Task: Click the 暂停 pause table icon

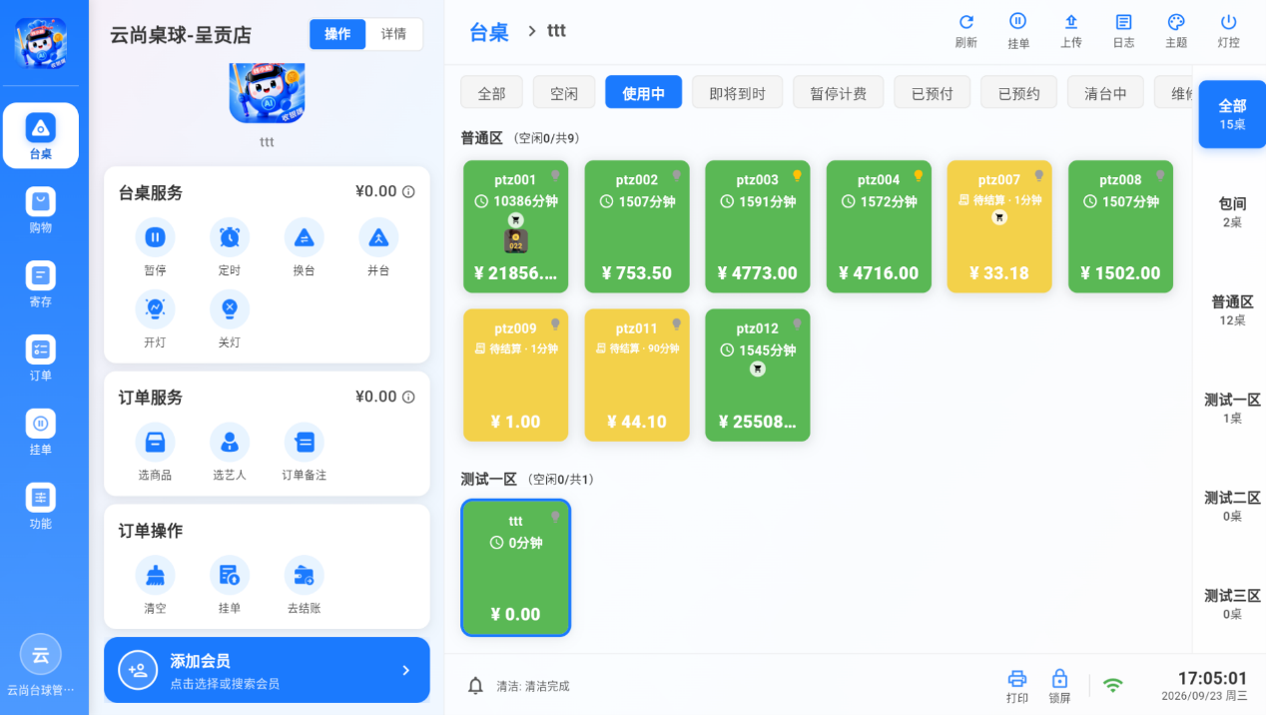Action: coord(155,237)
